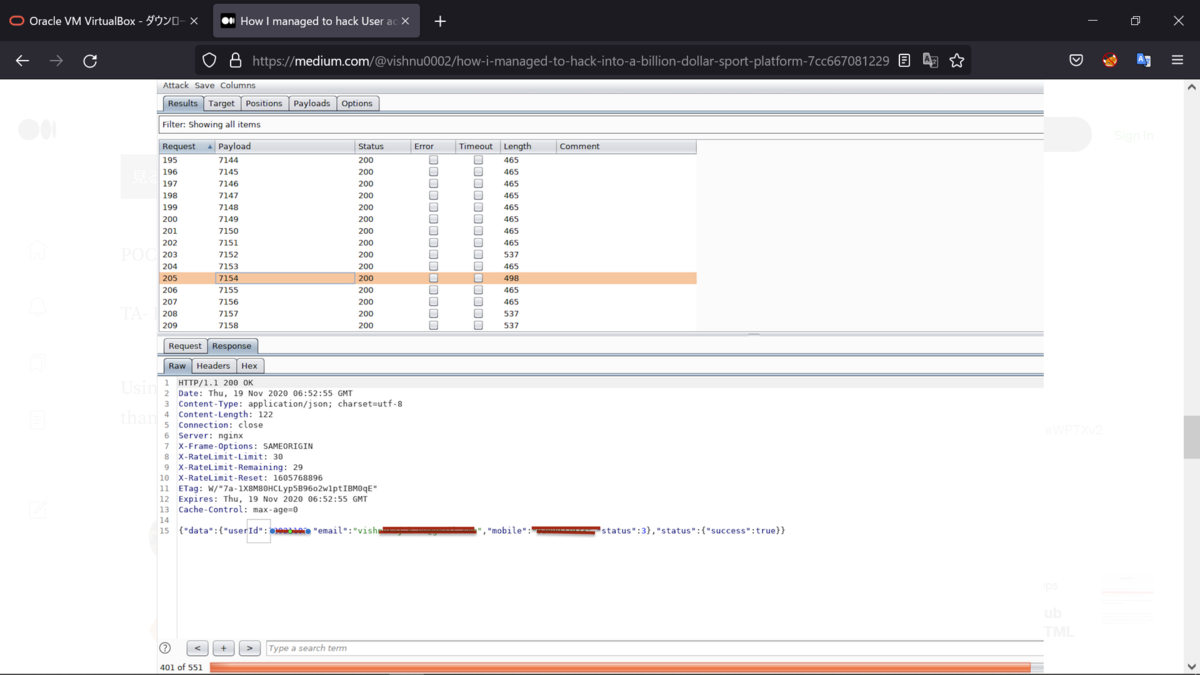Click the scrollbar down arrow

(1191, 666)
